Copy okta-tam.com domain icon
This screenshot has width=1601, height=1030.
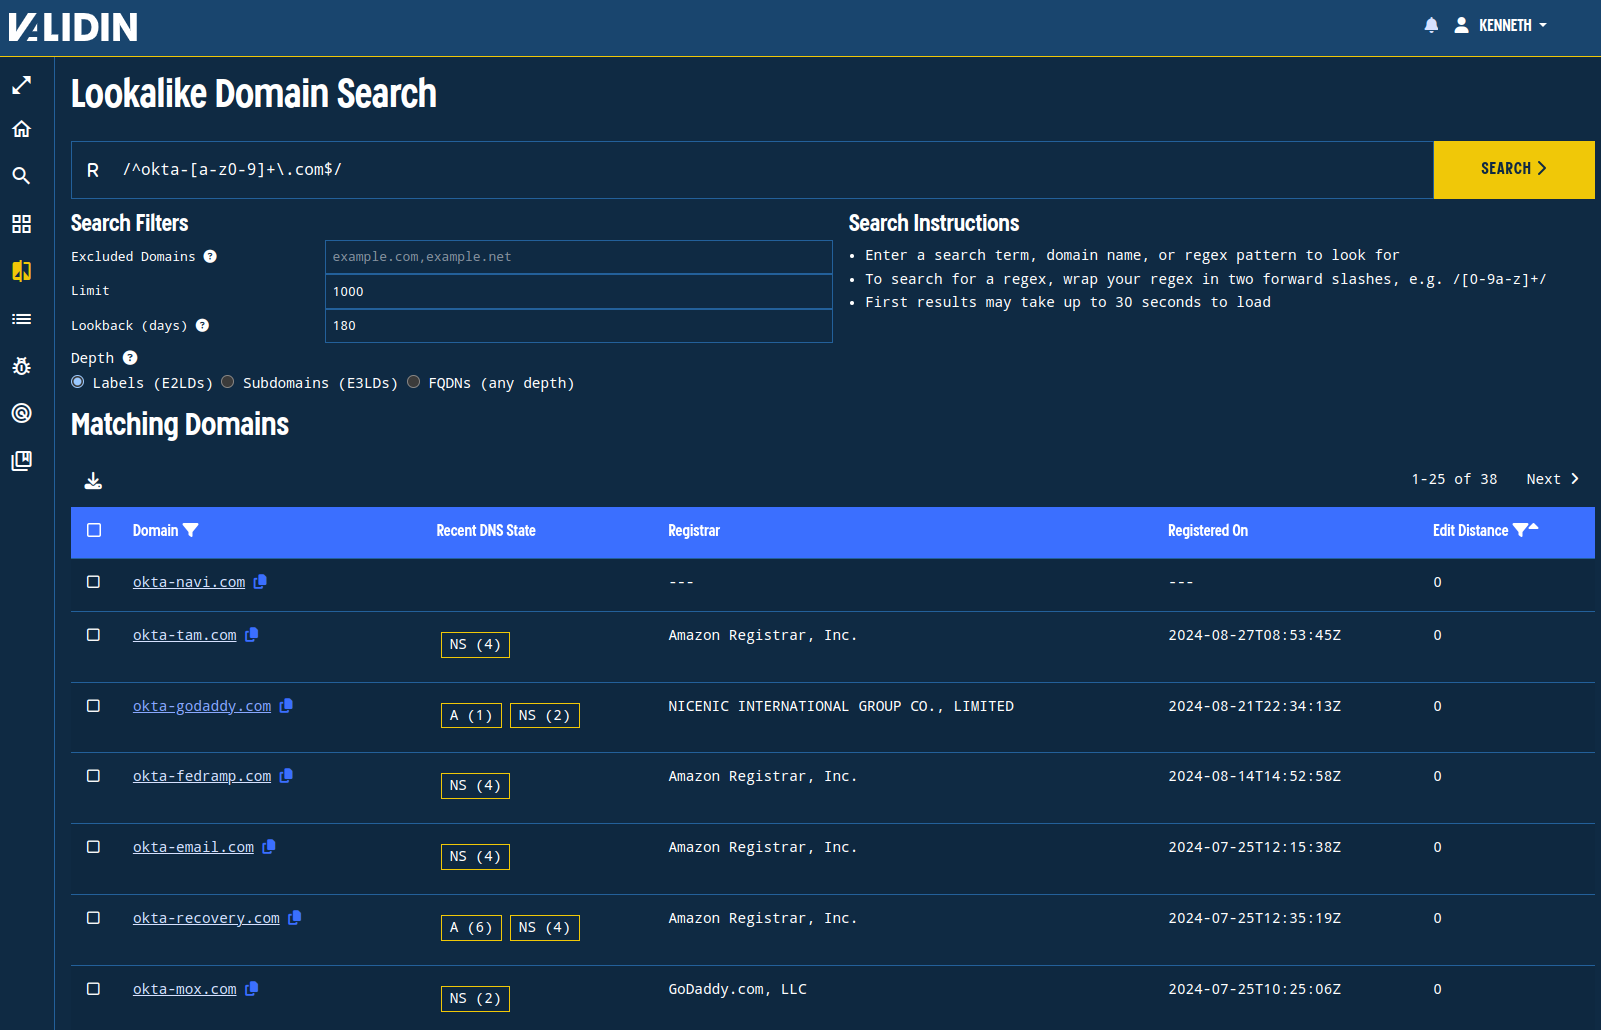tap(252, 634)
